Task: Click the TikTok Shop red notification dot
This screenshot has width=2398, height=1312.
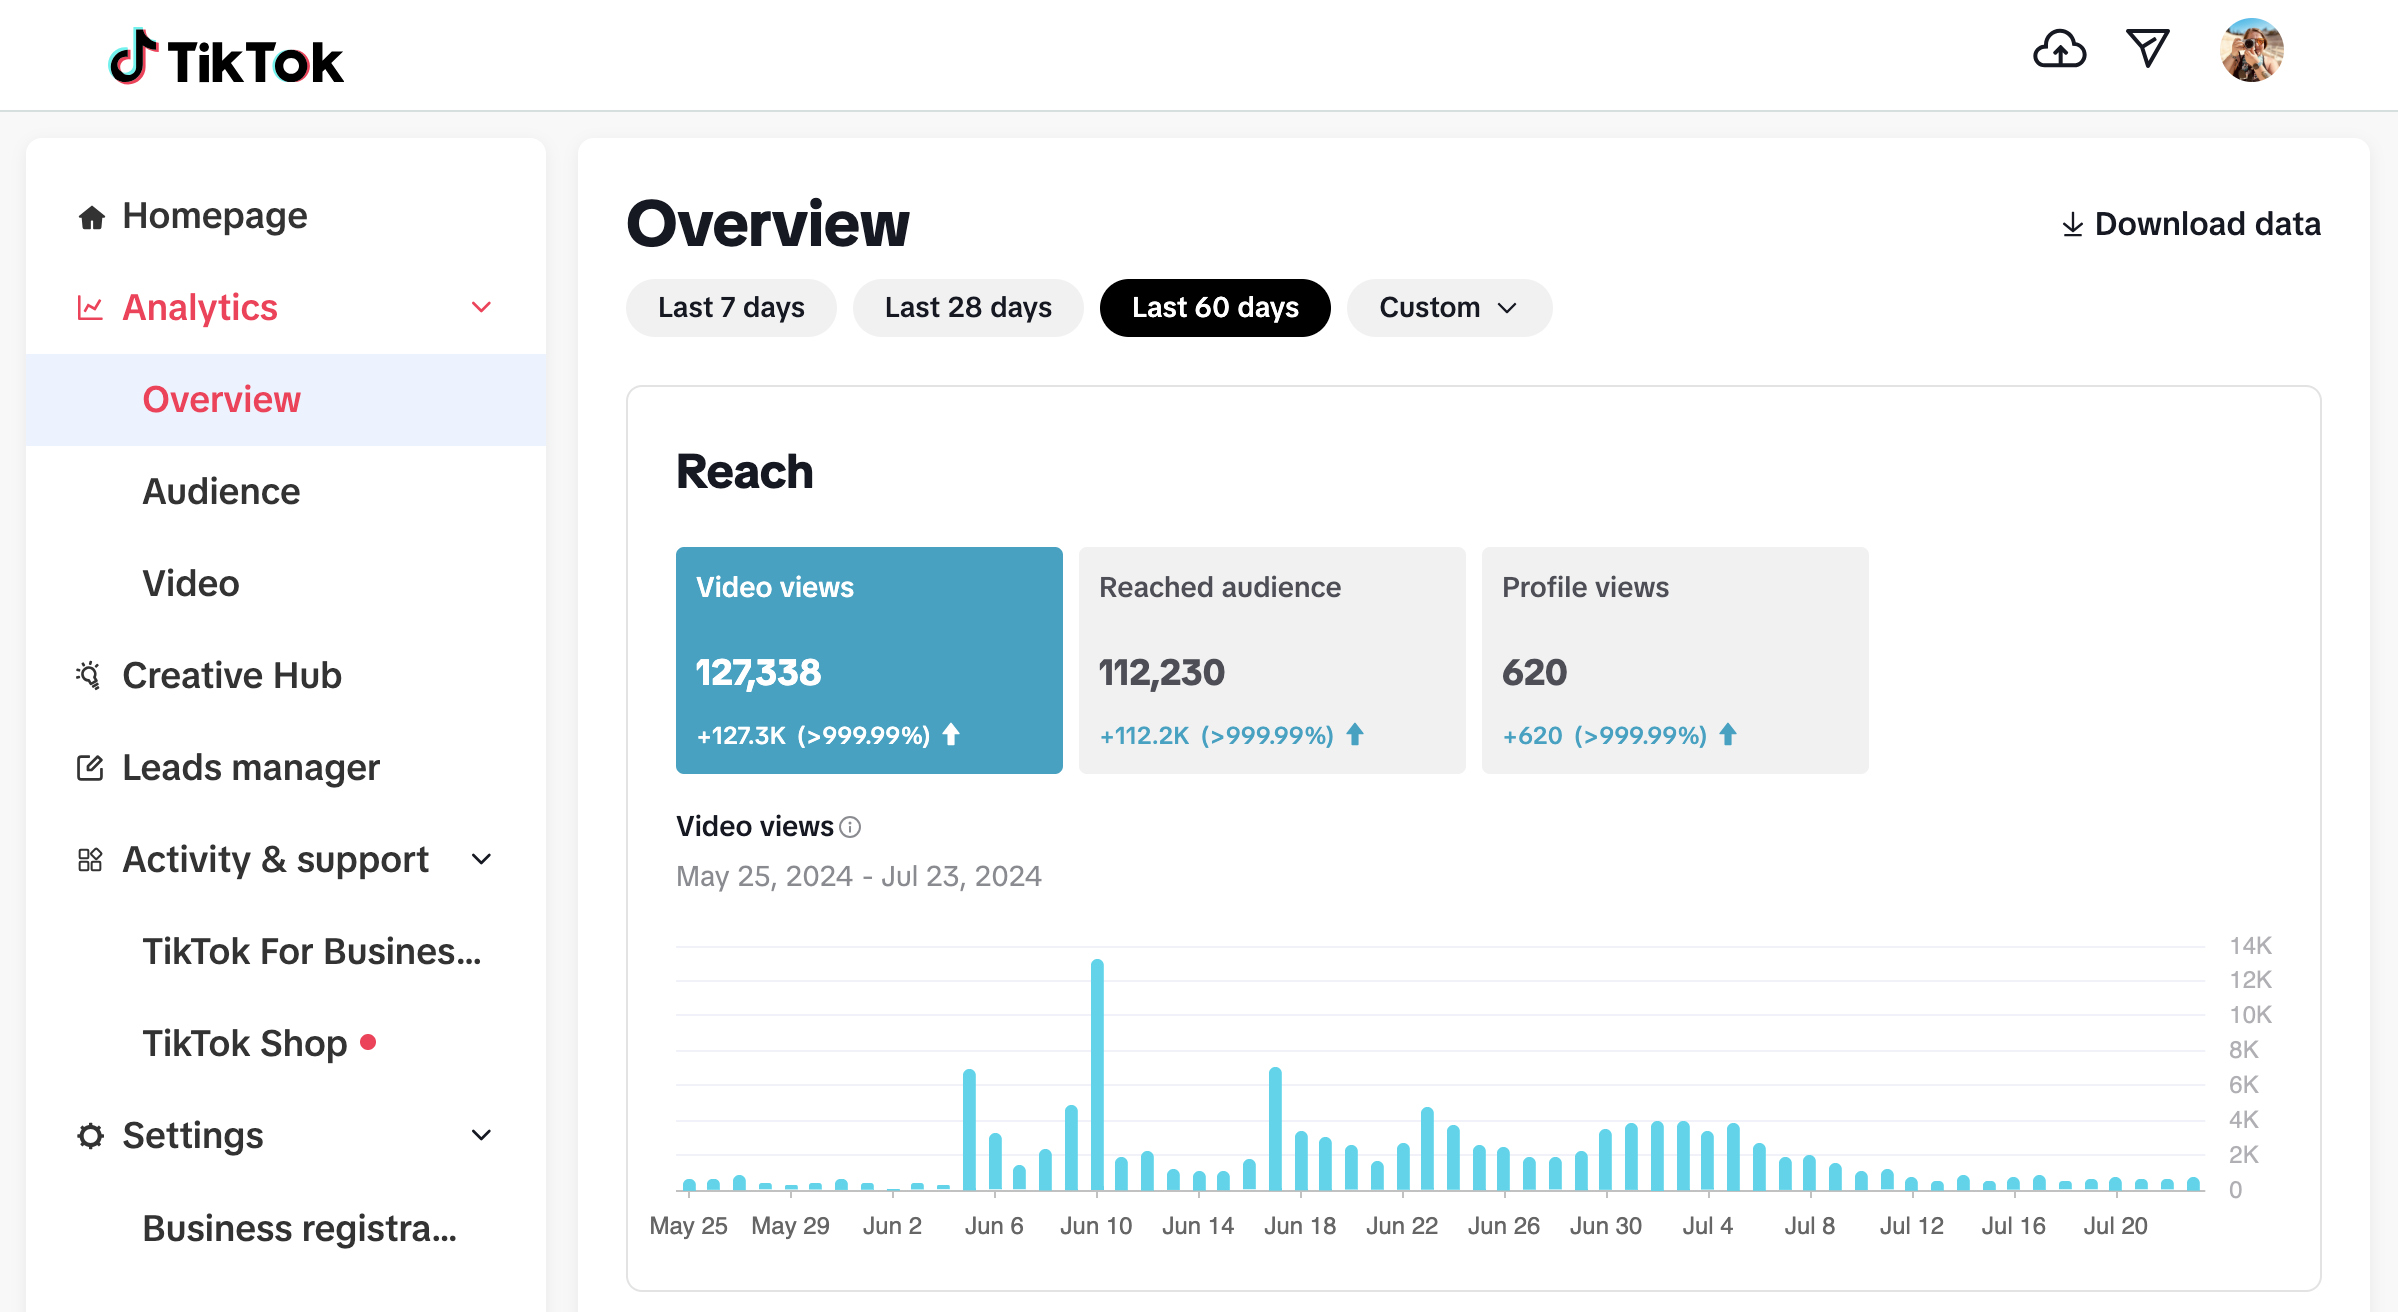Action: point(368,1042)
